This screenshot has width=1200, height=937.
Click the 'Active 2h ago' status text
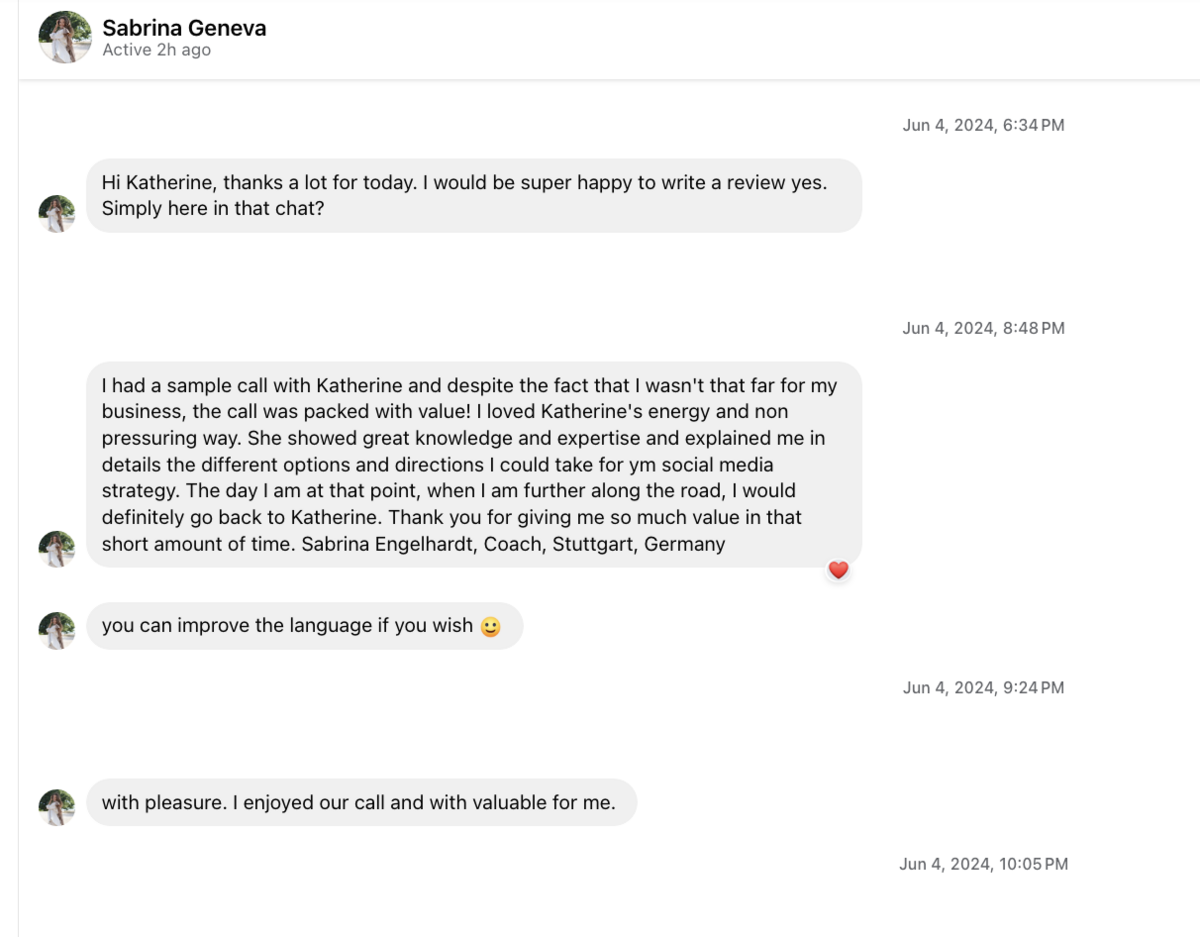click(156, 50)
